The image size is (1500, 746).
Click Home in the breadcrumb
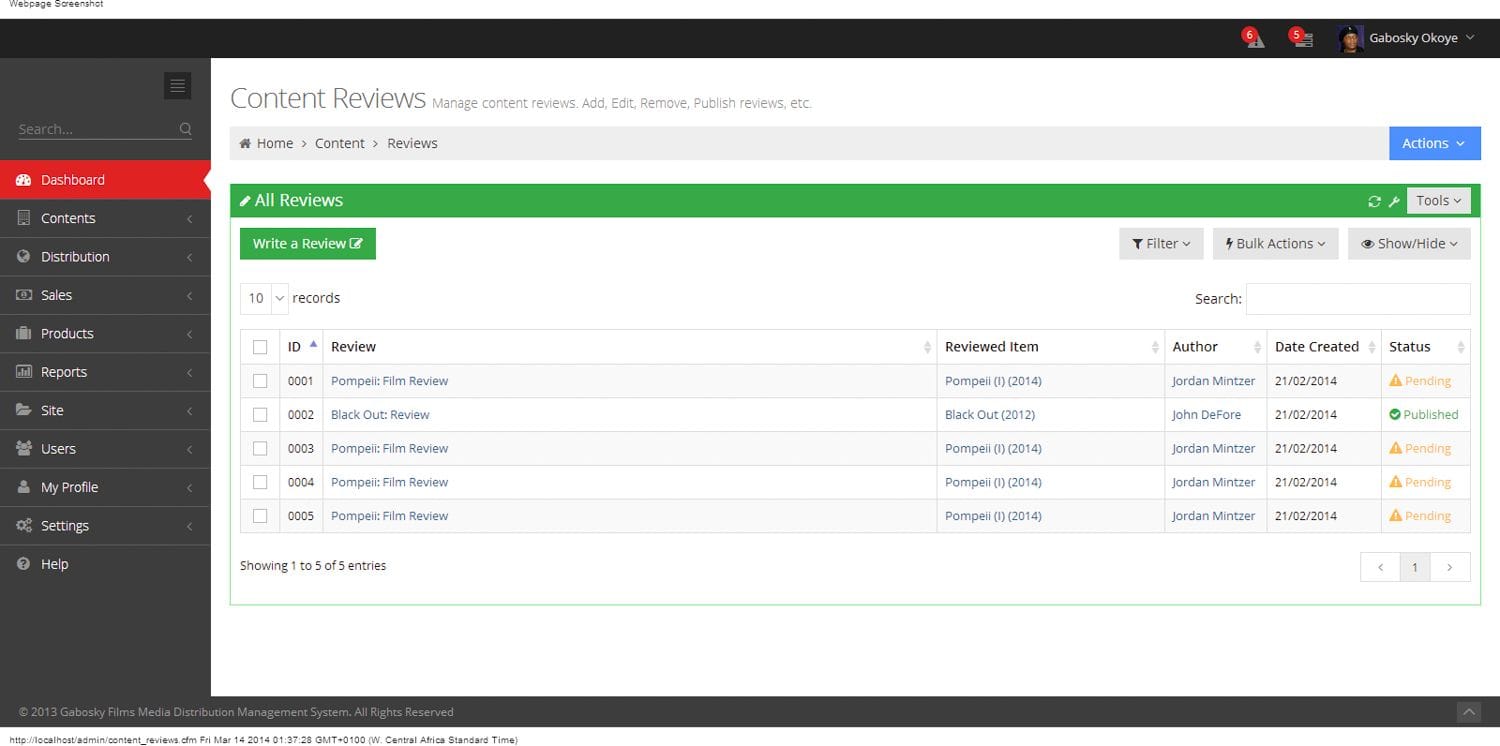275,143
